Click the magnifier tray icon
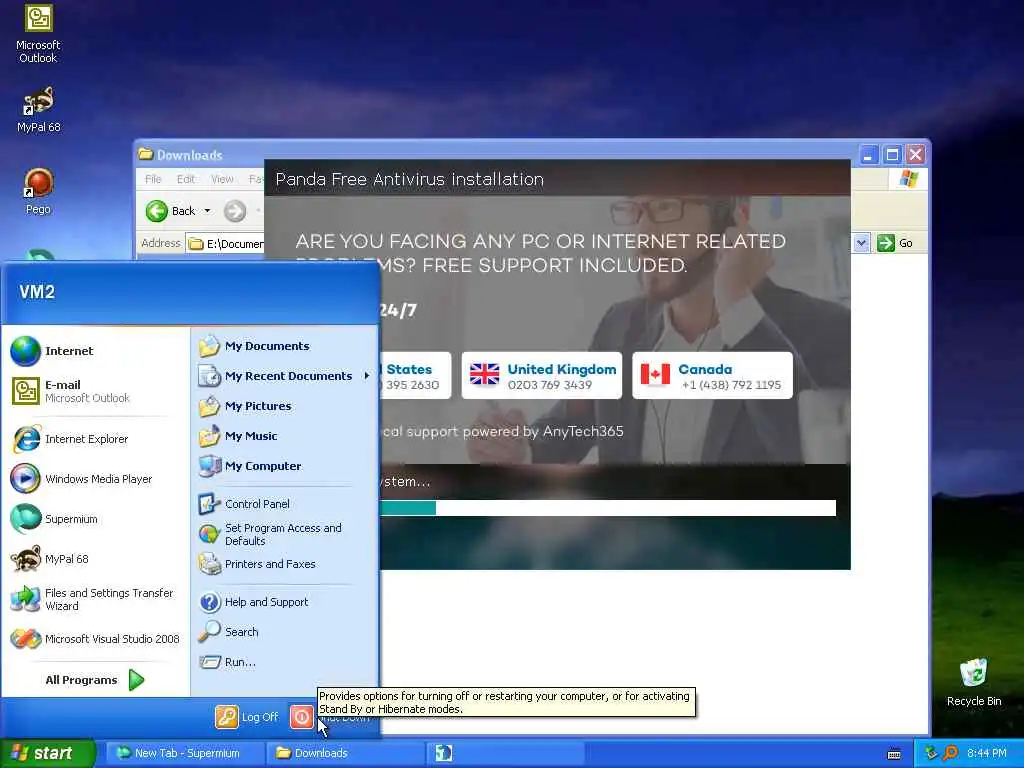This screenshot has height=768, width=1024. coord(950,753)
